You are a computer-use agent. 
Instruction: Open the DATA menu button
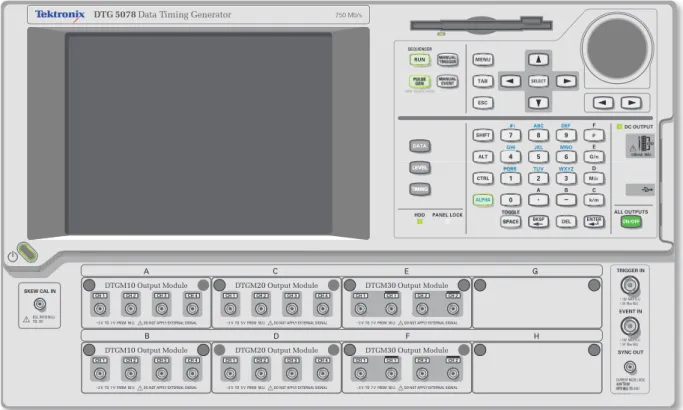(x=419, y=146)
